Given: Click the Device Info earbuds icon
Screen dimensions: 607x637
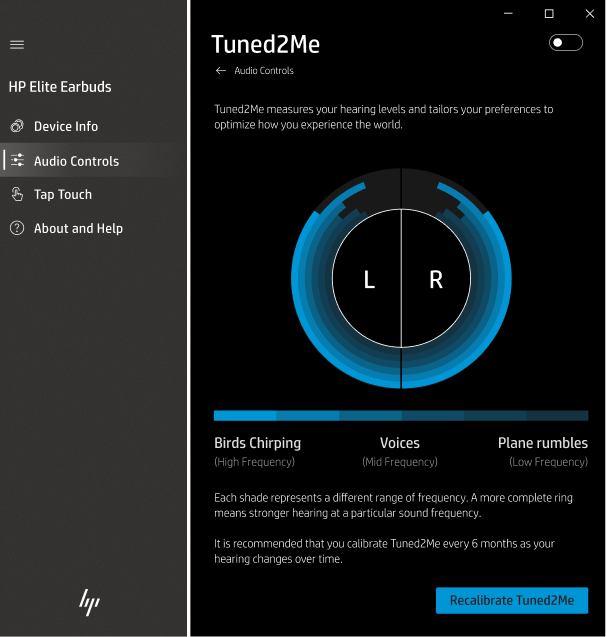Looking at the screenshot, I should (x=17, y=126).
